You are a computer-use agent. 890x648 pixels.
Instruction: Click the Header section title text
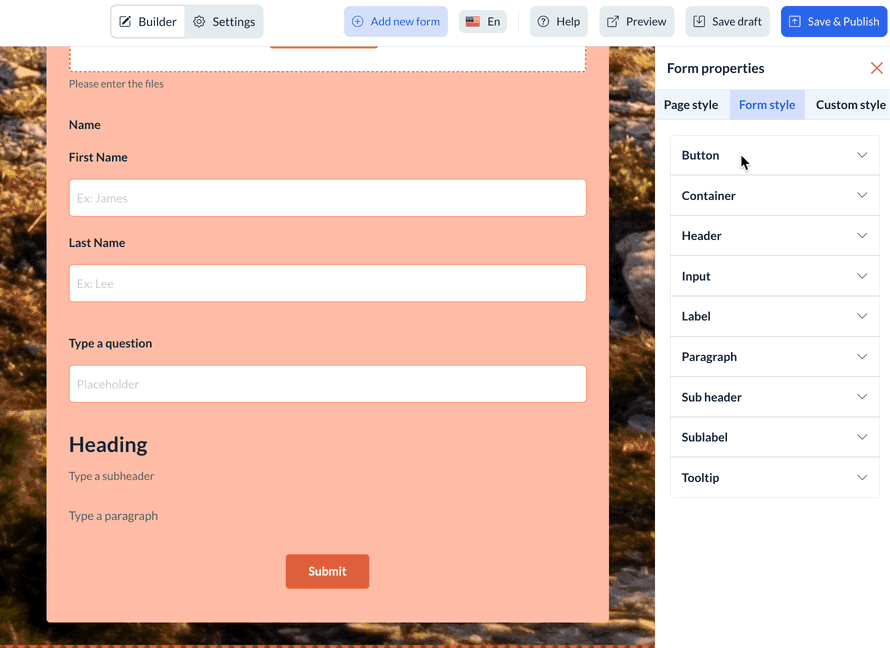[x=702, y=235]
